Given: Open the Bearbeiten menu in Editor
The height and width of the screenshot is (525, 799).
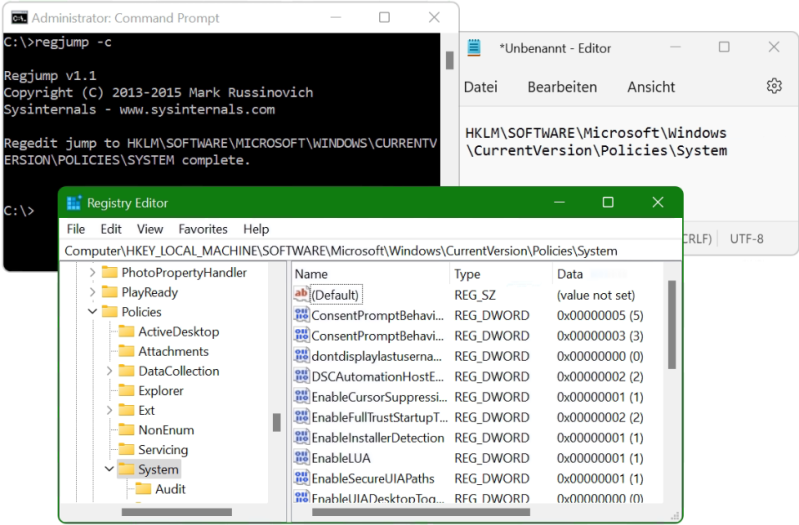Looking at the screenshot, I should coord(562,87).
